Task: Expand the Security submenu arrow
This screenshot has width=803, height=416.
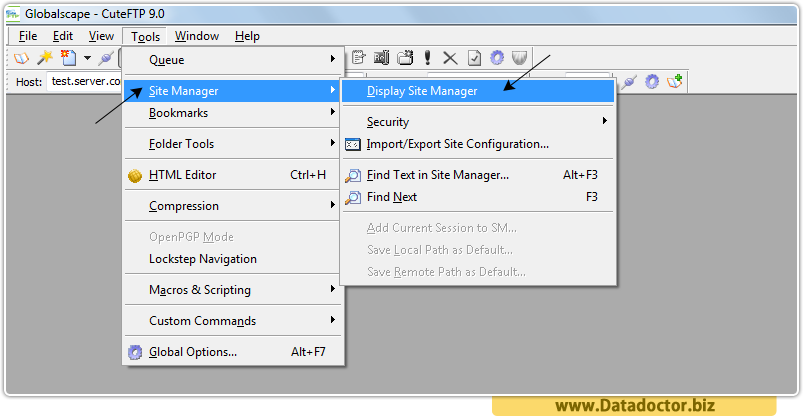Action: (605, 121)
